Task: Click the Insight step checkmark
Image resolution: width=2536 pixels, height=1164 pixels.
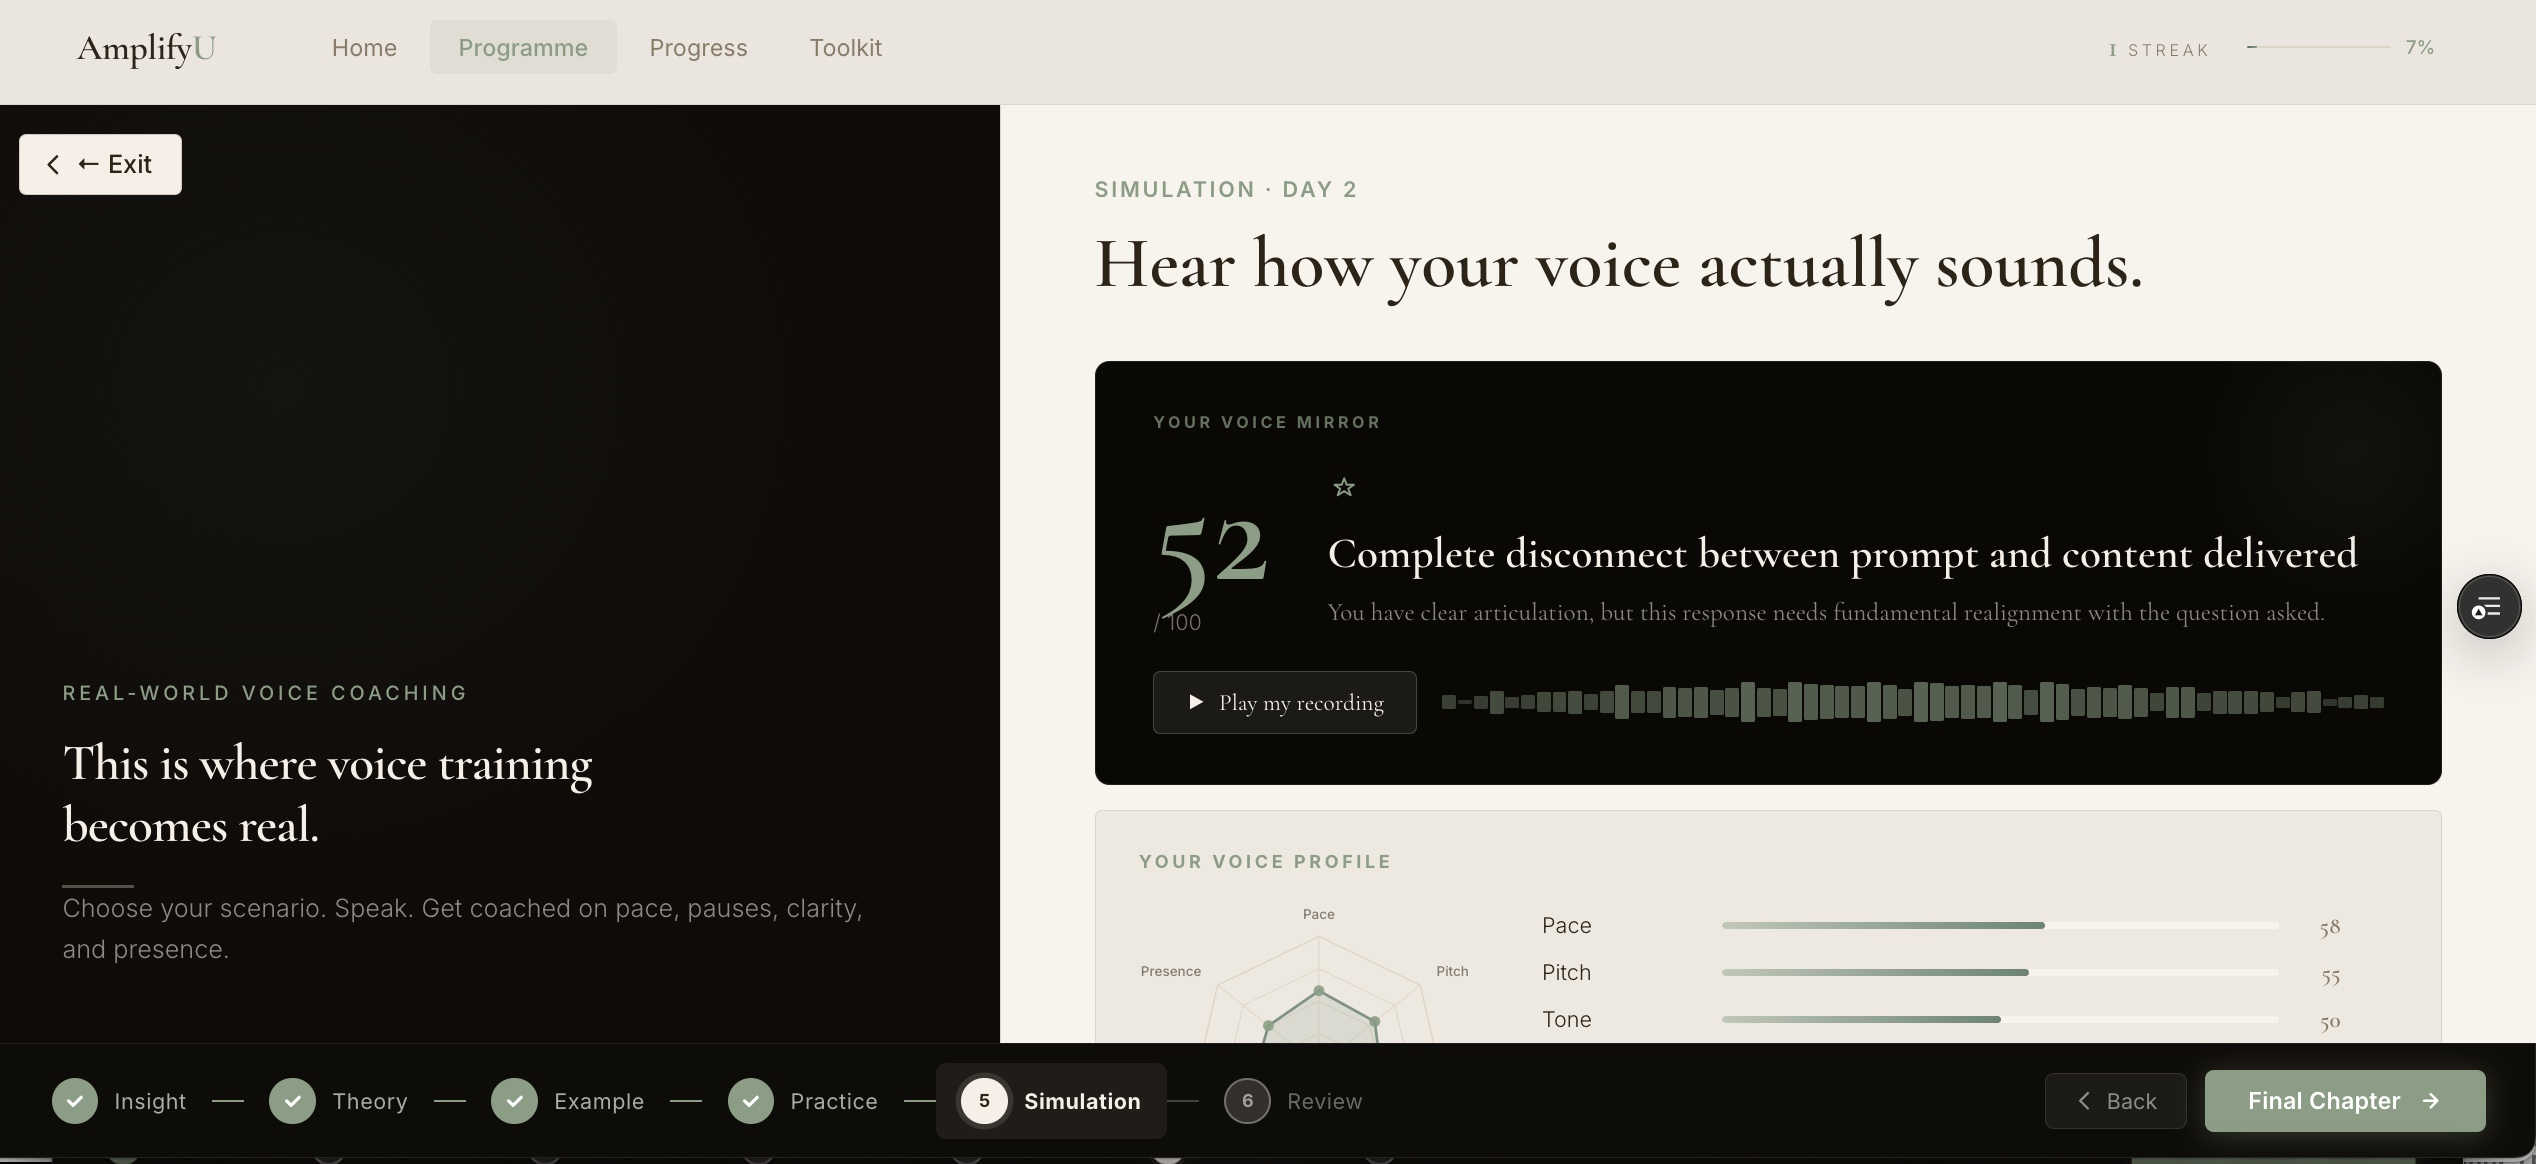Action: point(75,1101)
